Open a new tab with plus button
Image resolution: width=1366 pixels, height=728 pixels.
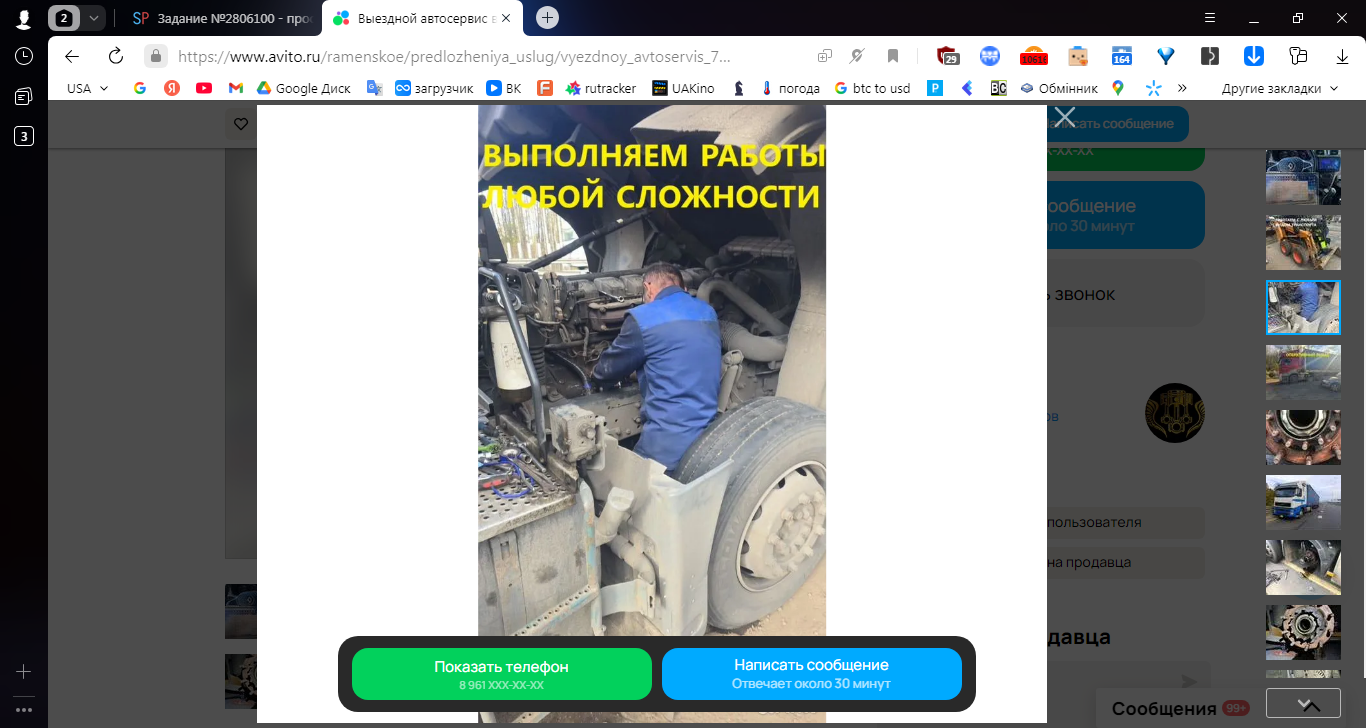point(547,18)
